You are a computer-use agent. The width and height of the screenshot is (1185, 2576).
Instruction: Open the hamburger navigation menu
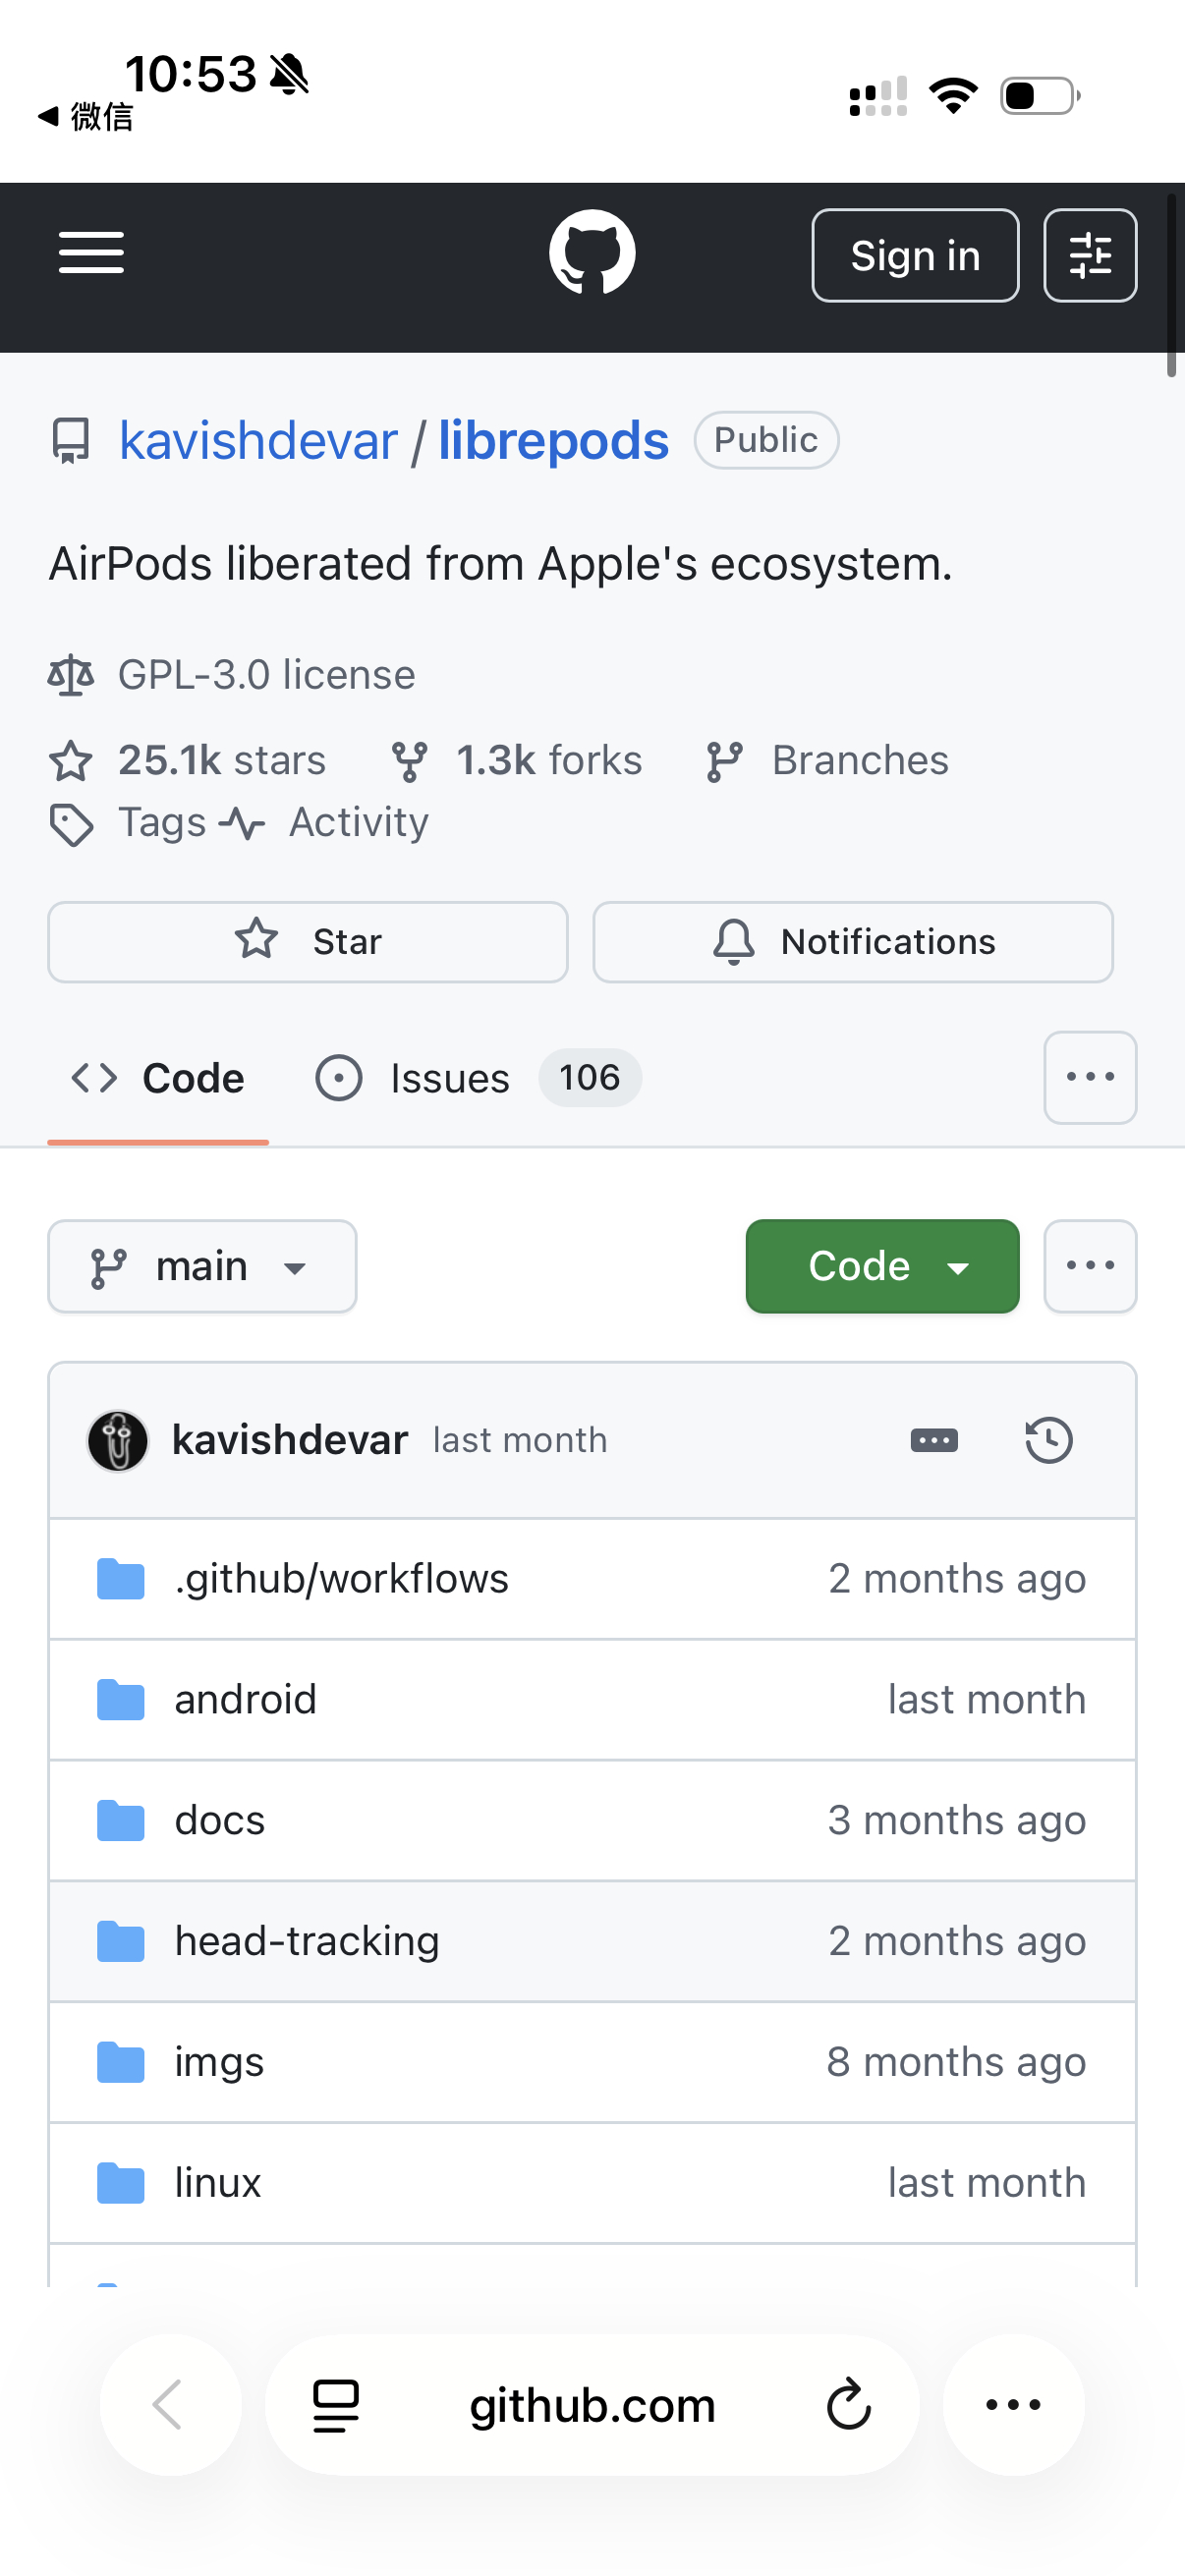coord(91,253)
